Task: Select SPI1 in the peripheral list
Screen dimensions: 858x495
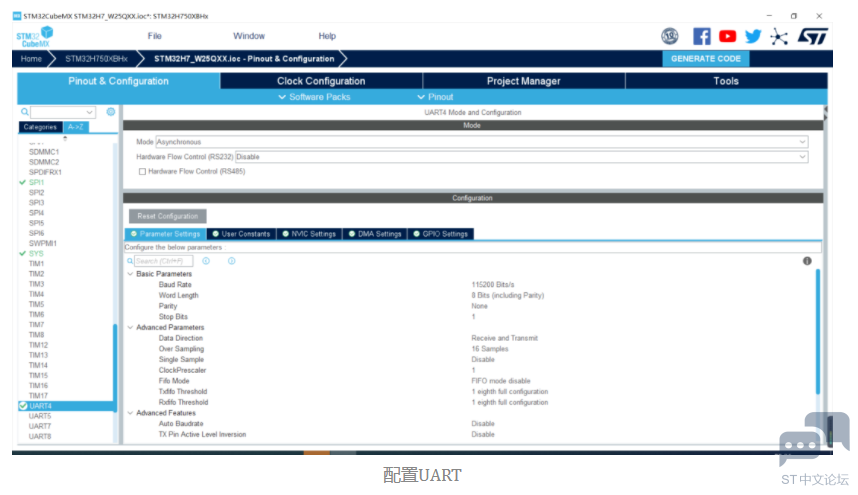Action: click(37, 182)
